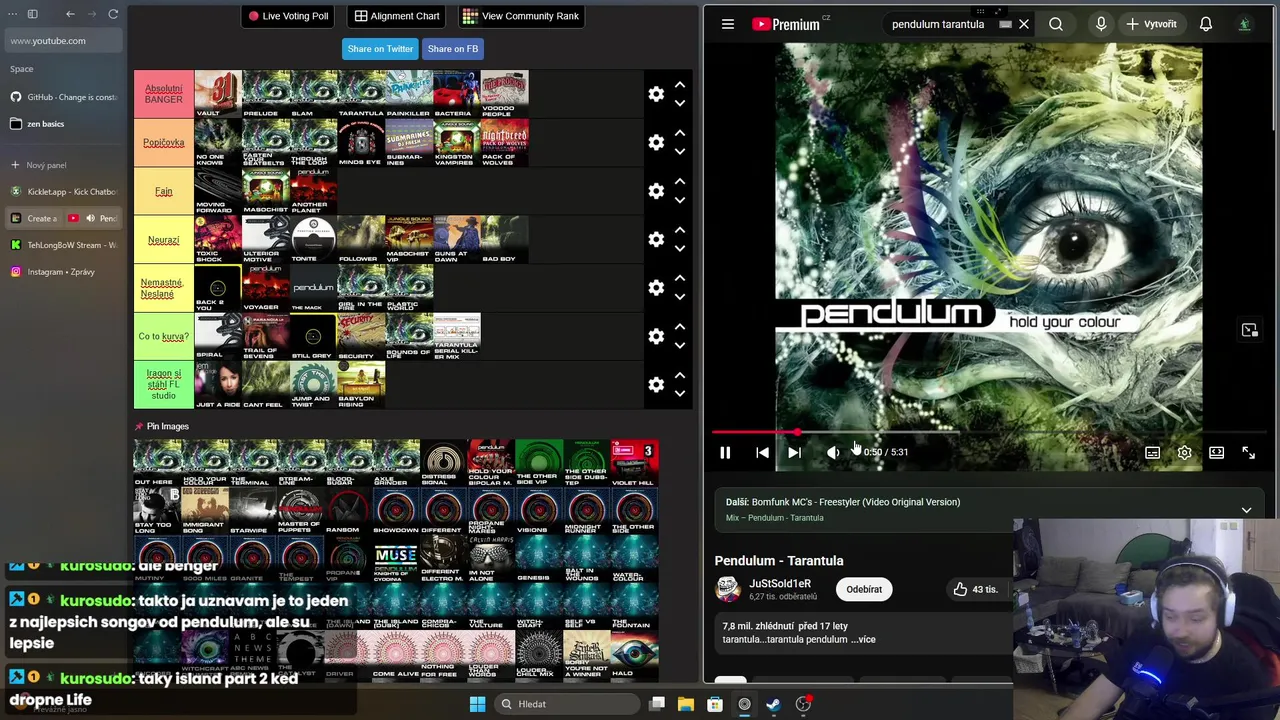This screenshot has width=1280, height=720.
Task: Toggle browser sidebar panel icon
Action: [x=32, y=14]
